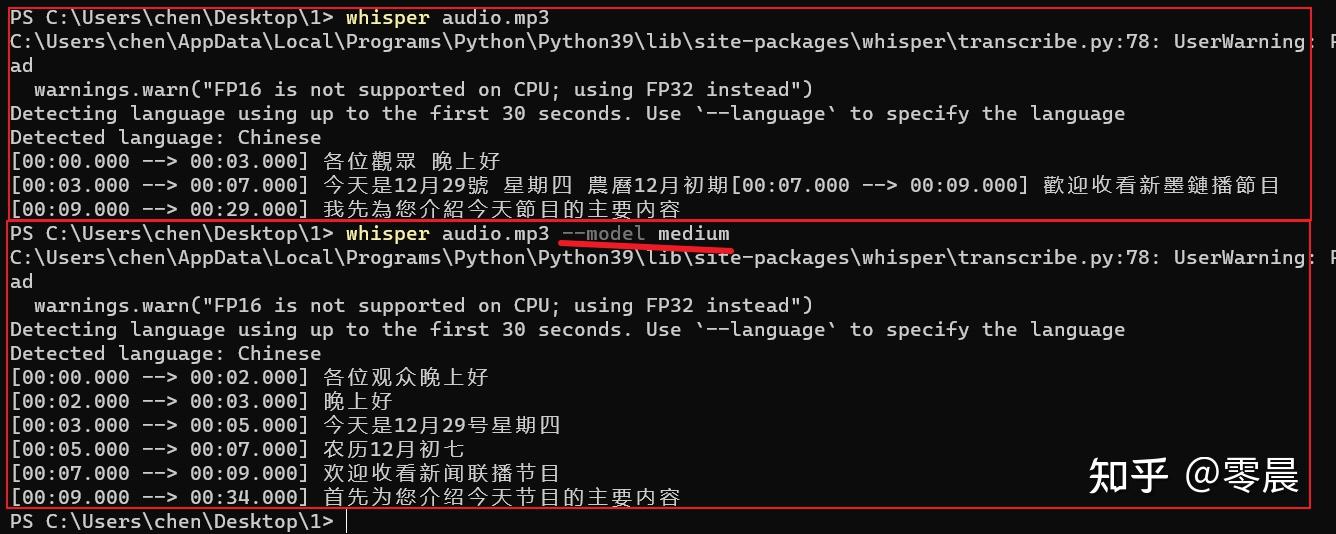Click the word "medium" after --model

[x=693, y=234]
